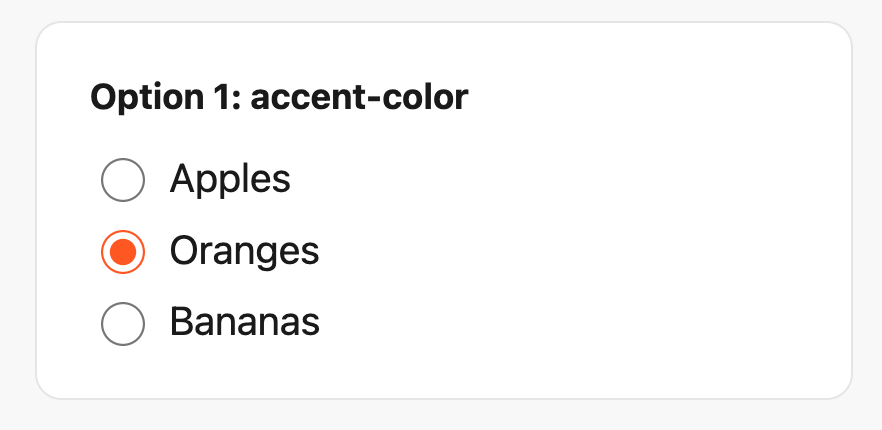Viewport: 882px width, 430px height.
Task: Click the Oranges label text
Action: (x=244, y=251)
